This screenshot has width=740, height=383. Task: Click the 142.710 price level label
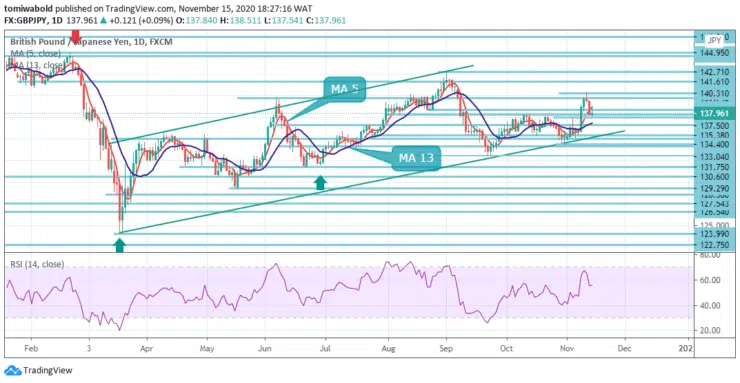point(715,72)
